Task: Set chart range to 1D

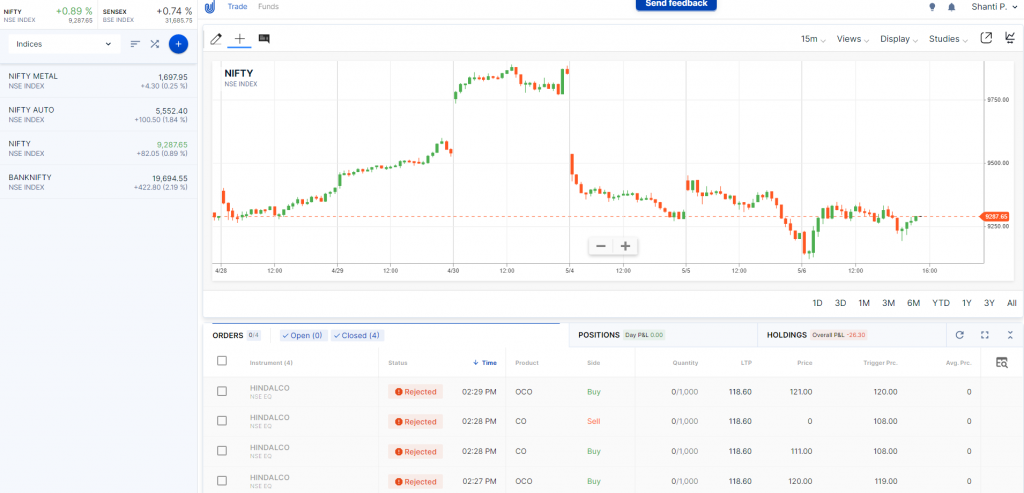Action: (817, 303)
